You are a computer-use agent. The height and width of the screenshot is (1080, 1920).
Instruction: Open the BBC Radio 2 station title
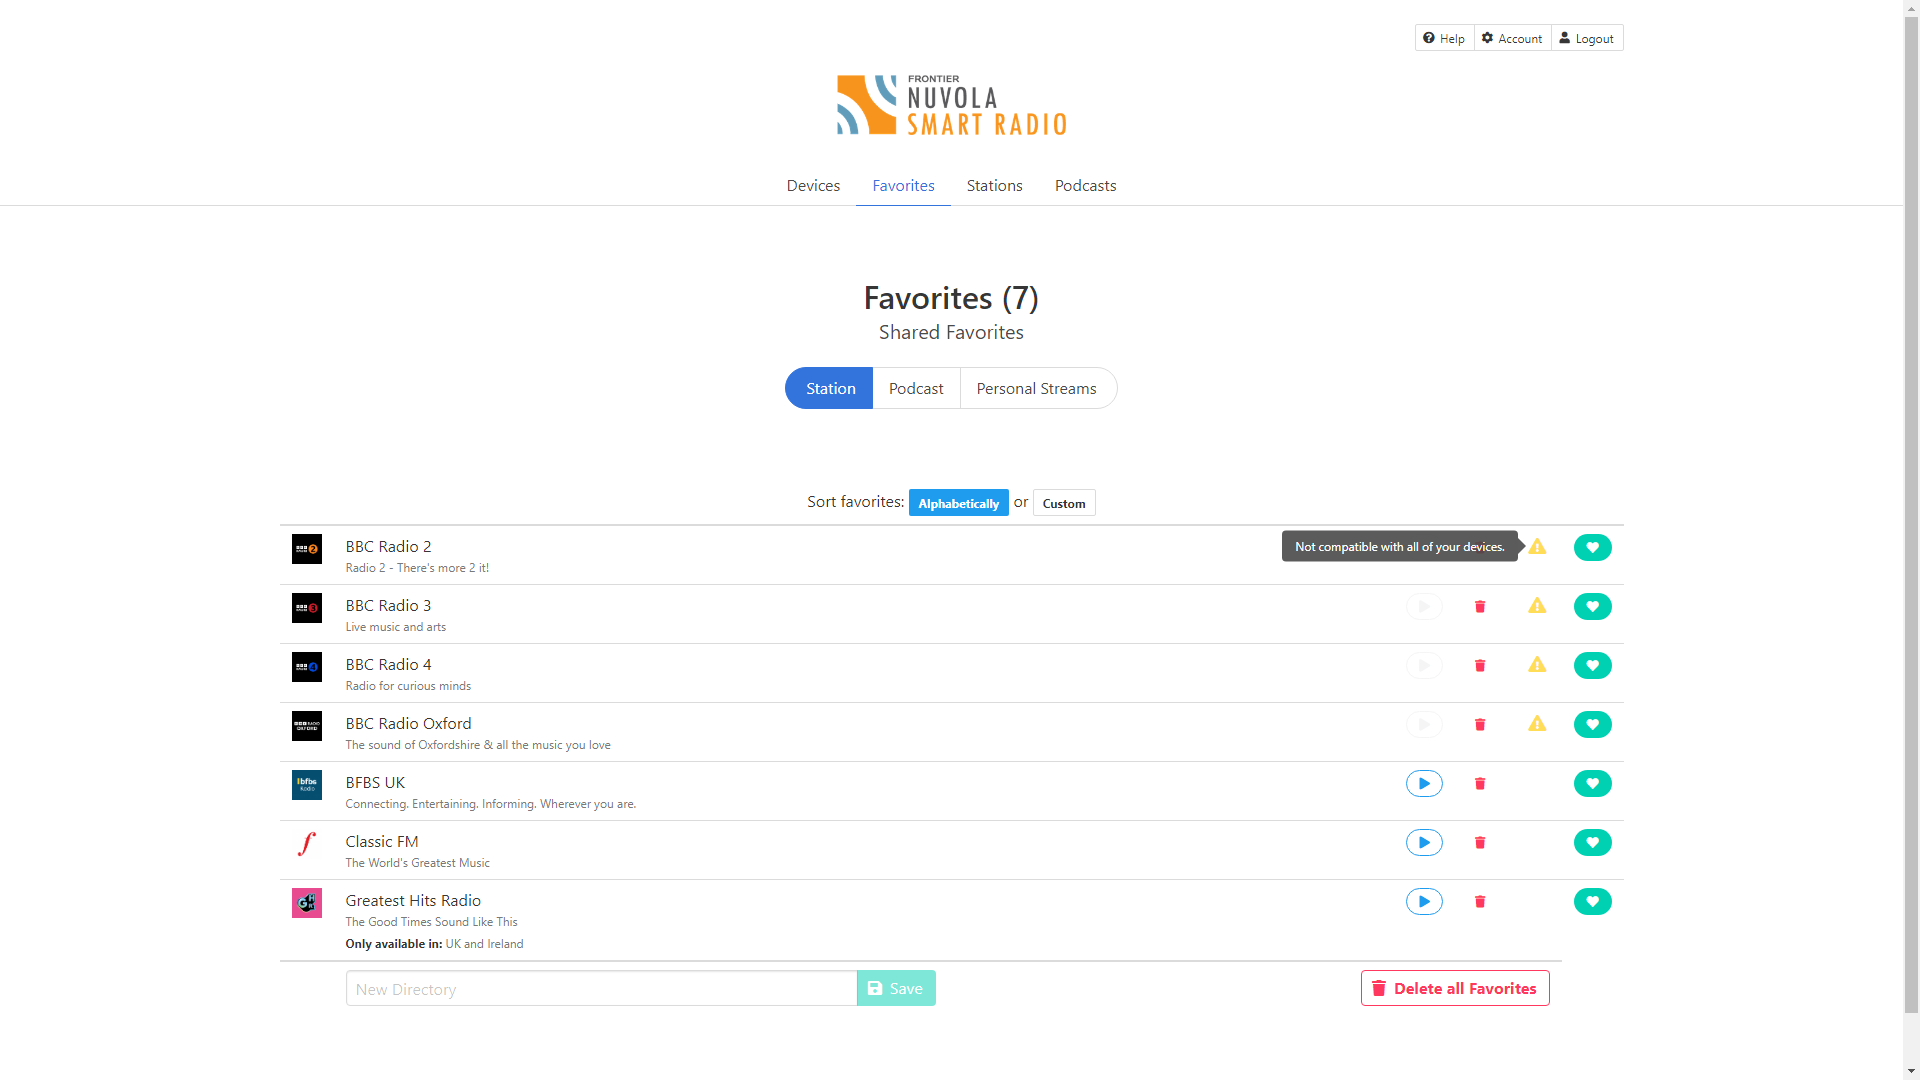388,547
